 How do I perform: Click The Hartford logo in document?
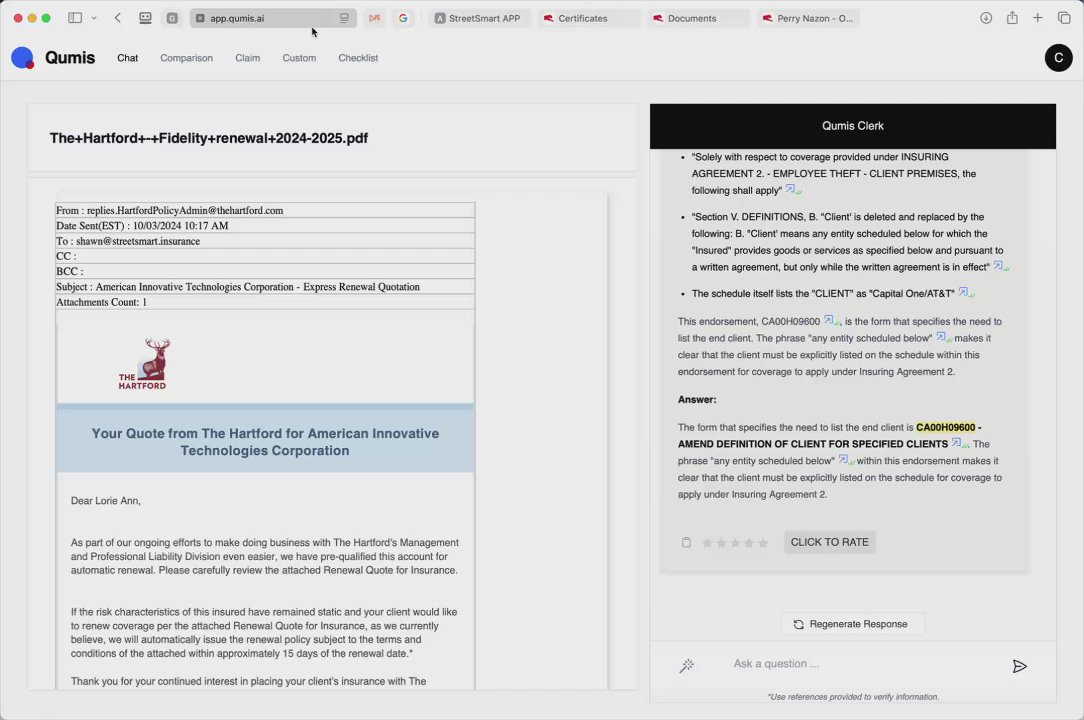pos(143,364)
